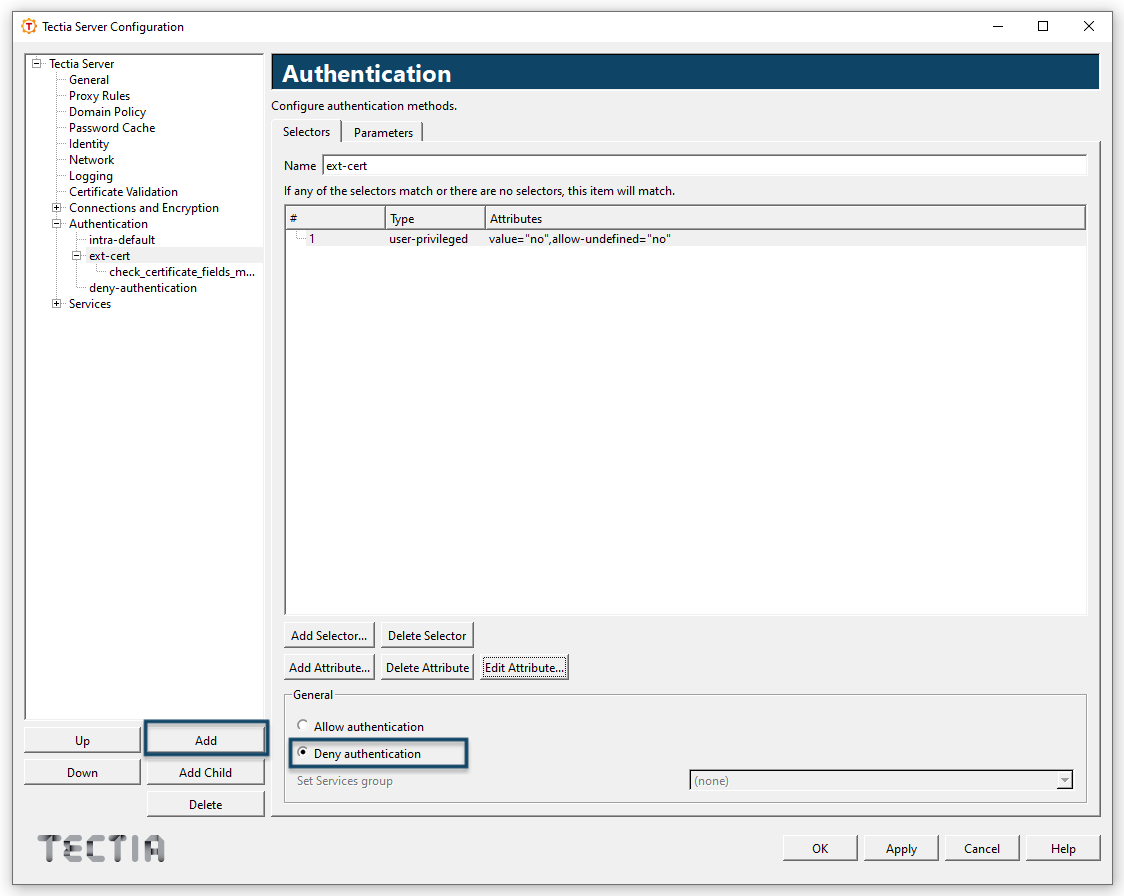Click value="no" attributes cell
1124x896 pixels.
coord(580,239)
